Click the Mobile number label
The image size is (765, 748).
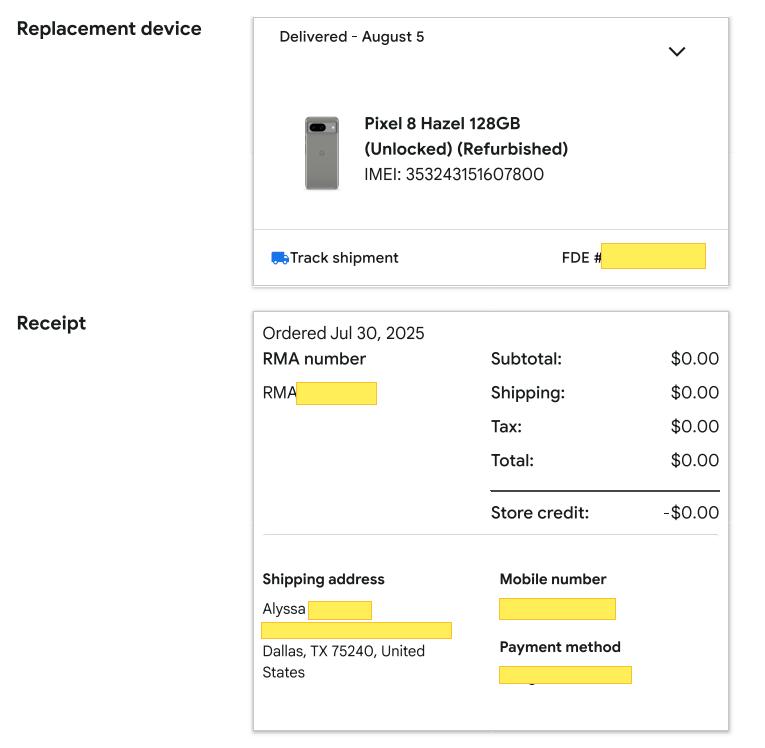(x=553, y=579)
